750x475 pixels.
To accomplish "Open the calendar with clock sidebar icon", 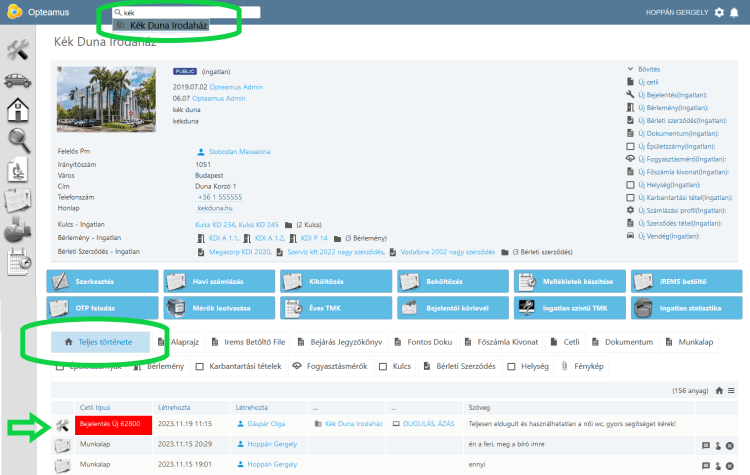I will [18, 262].
